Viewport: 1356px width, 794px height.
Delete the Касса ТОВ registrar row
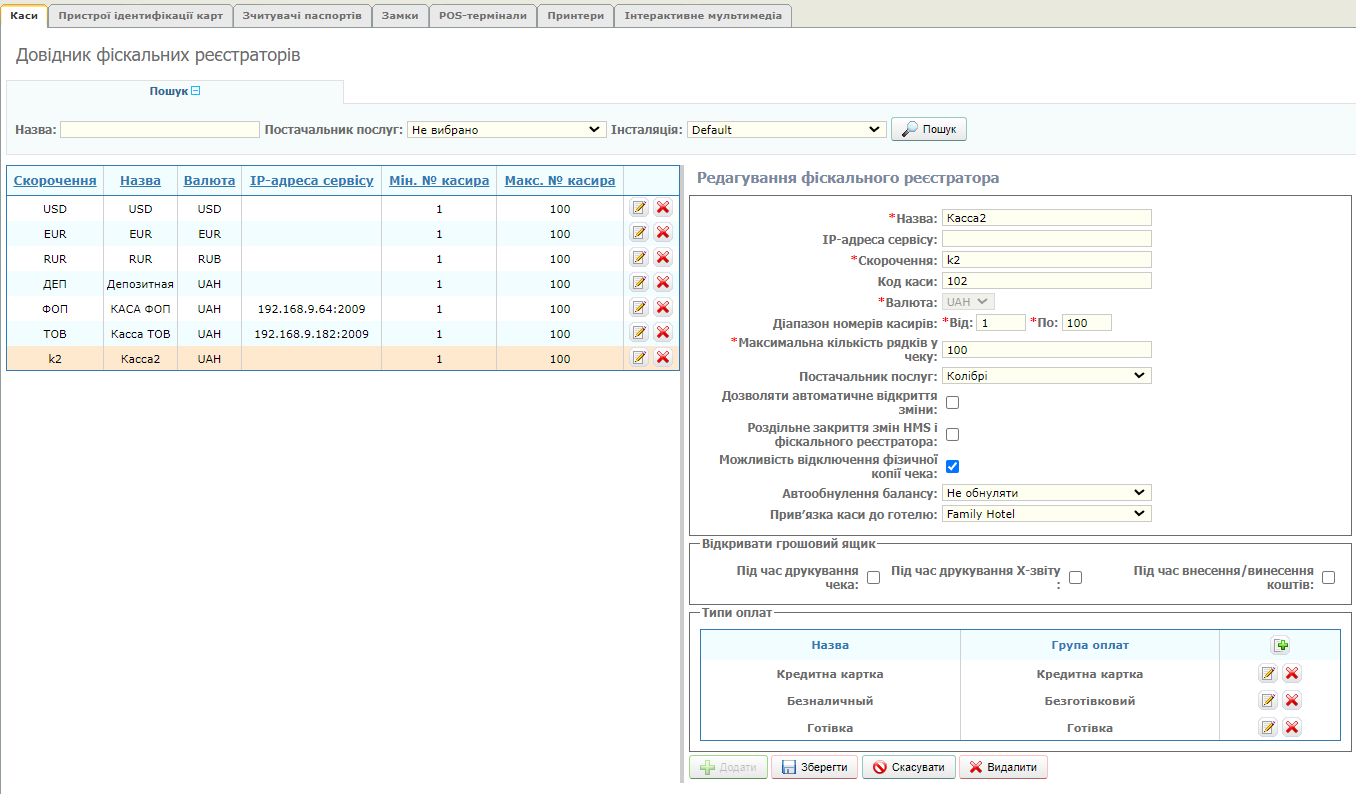tap(662, 333)
